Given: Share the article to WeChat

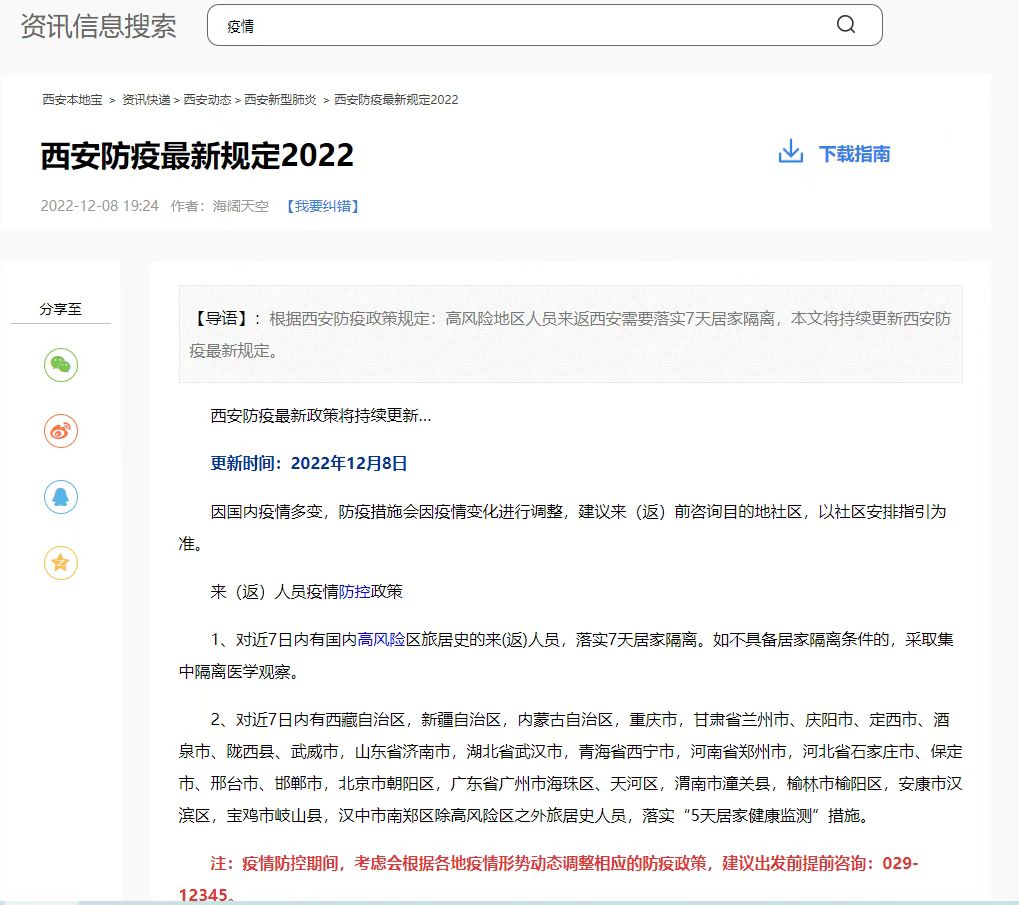Looking at the screenshot, I should pos(61,365).
